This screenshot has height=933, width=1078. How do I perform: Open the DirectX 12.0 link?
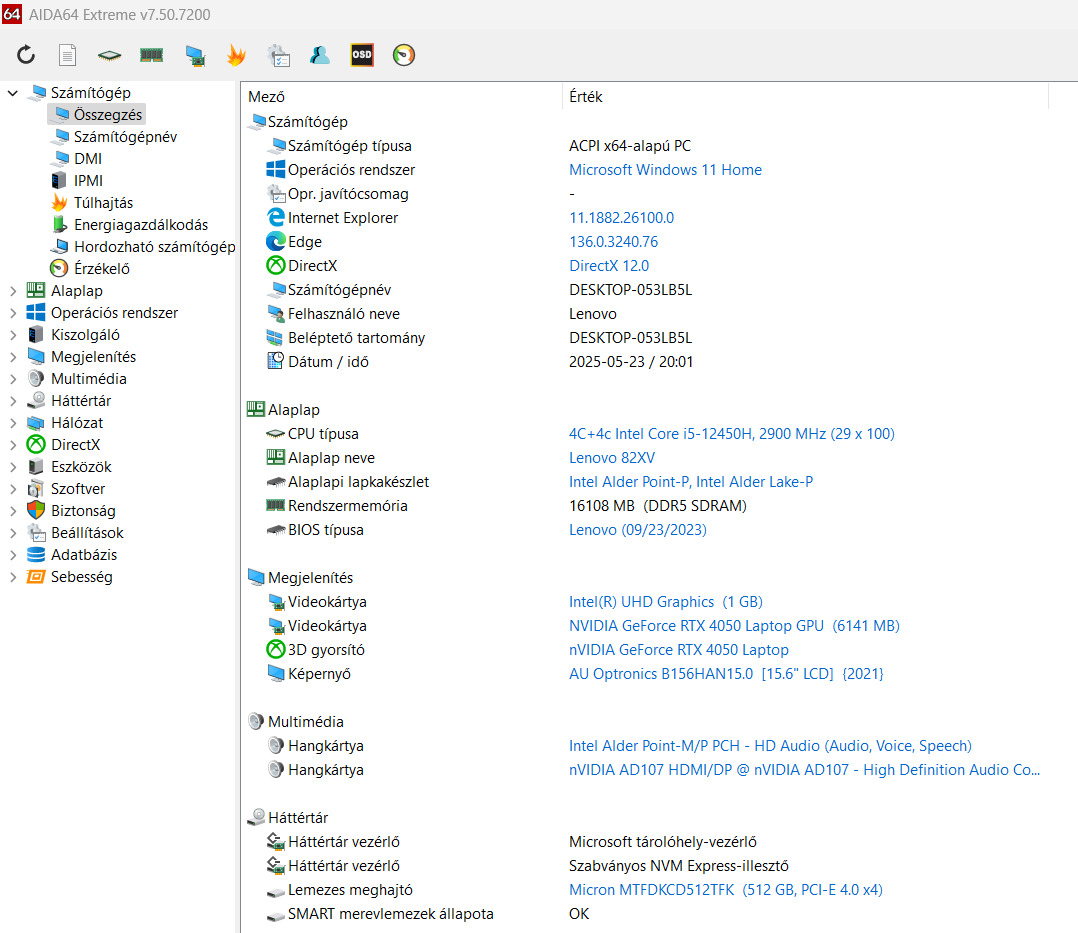609,266
